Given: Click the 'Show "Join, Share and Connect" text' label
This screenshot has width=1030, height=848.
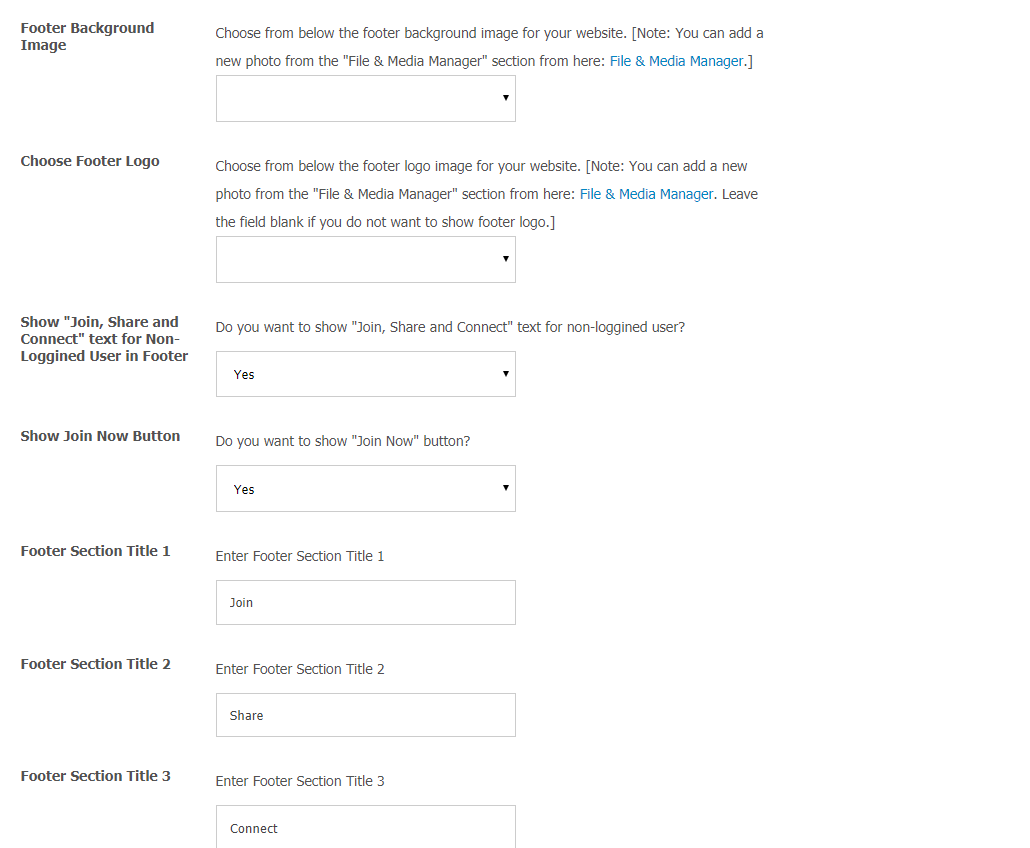Looking at the screenshot, I should point(104,339).
